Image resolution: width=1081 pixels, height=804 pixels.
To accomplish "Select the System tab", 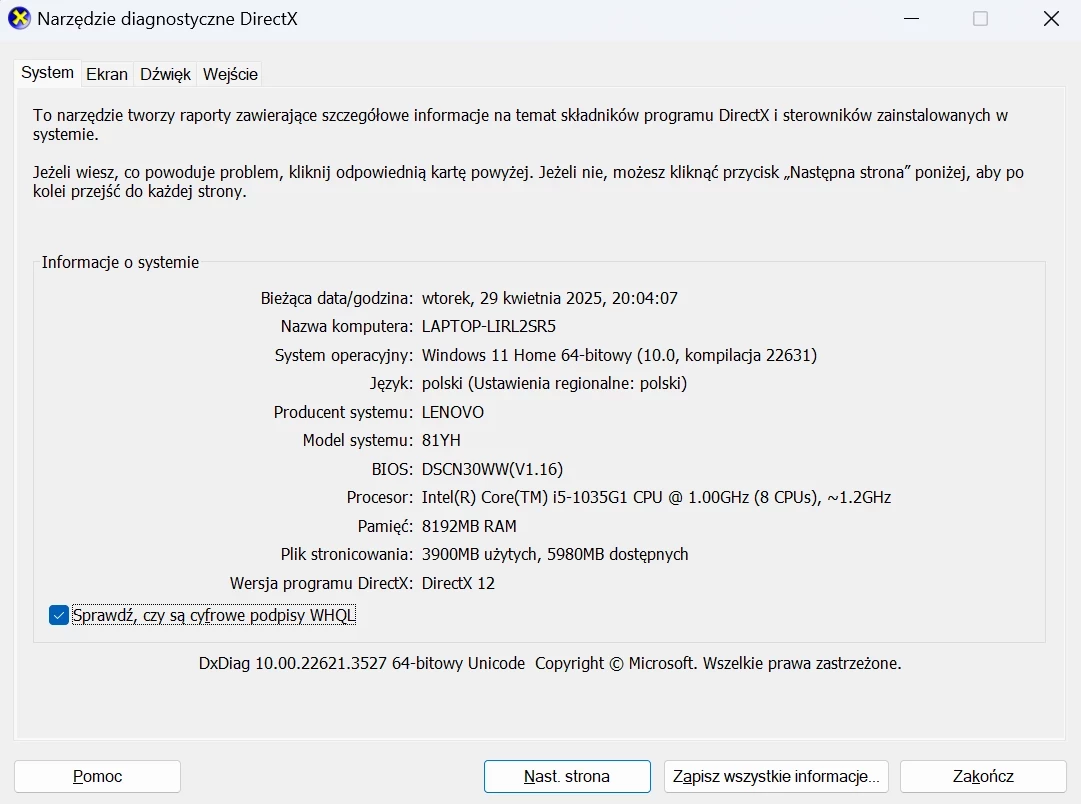I will tap(47, 73).
